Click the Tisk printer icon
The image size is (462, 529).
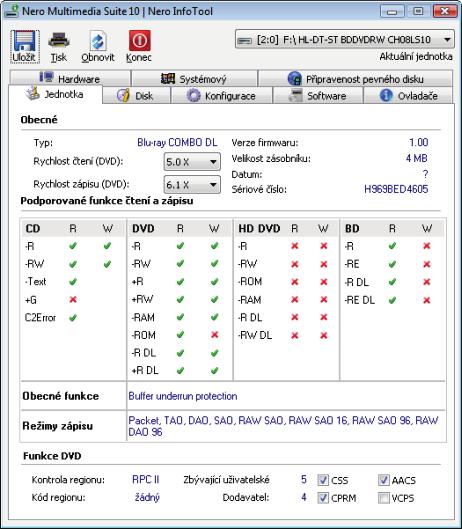[59, 41]
